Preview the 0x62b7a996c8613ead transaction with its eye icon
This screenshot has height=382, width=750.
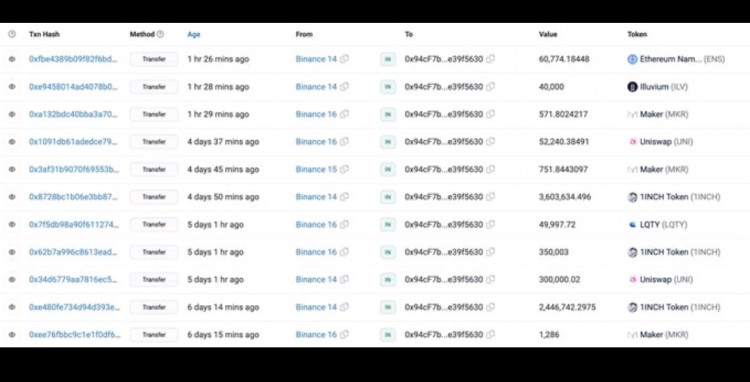[x=12, y=252]
